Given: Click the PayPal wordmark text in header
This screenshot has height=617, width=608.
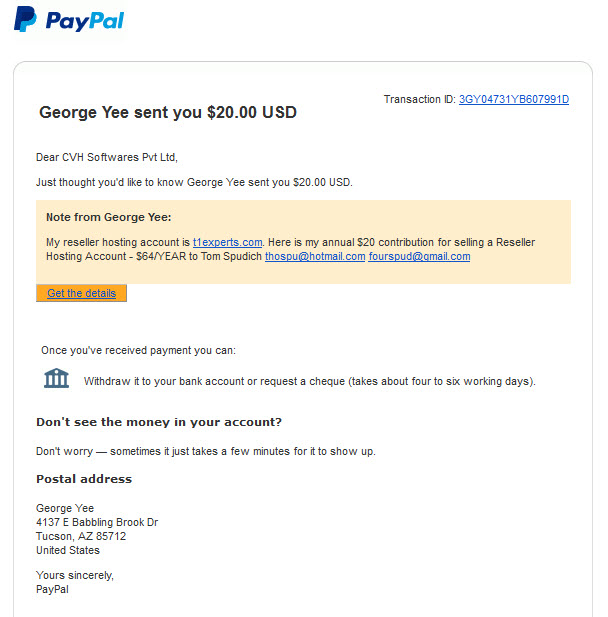Looking at the screenshot, I should [x=85, y=21].
